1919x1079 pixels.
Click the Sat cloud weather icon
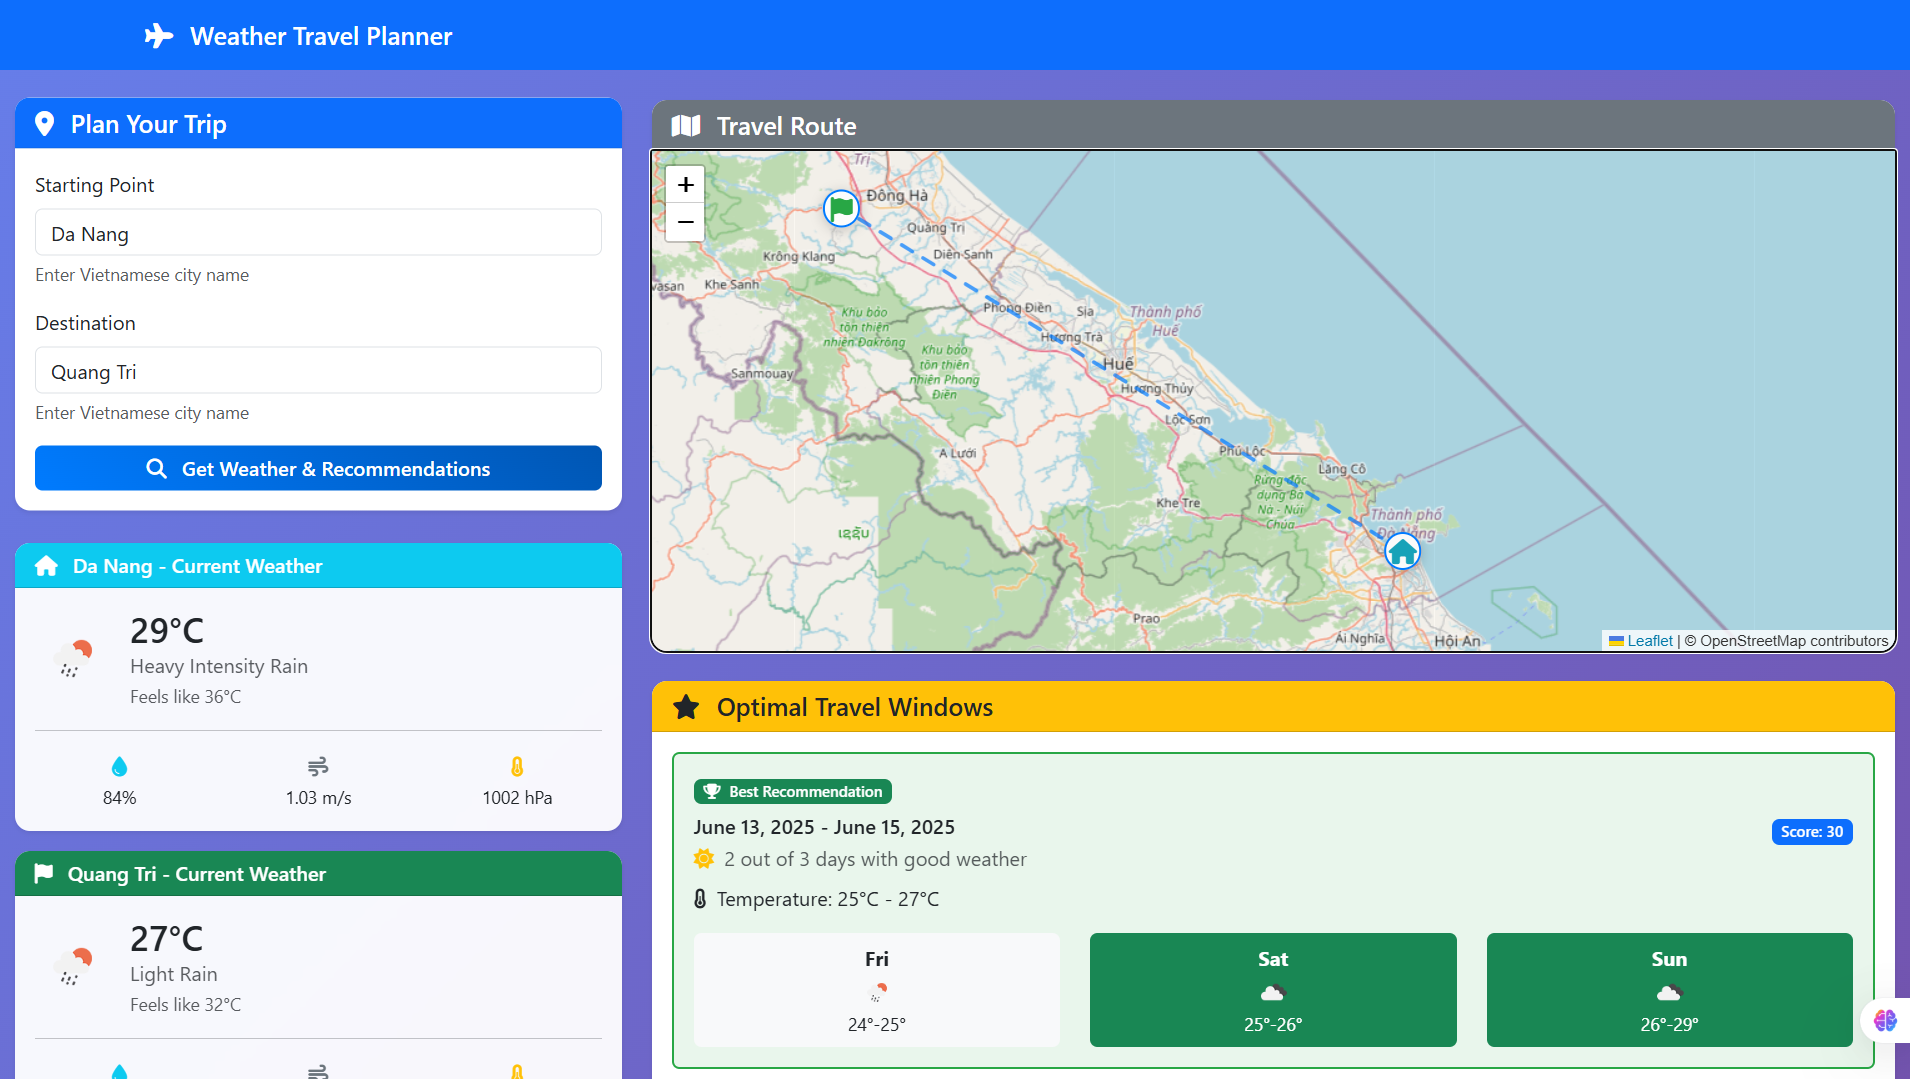coord(1273,992)
